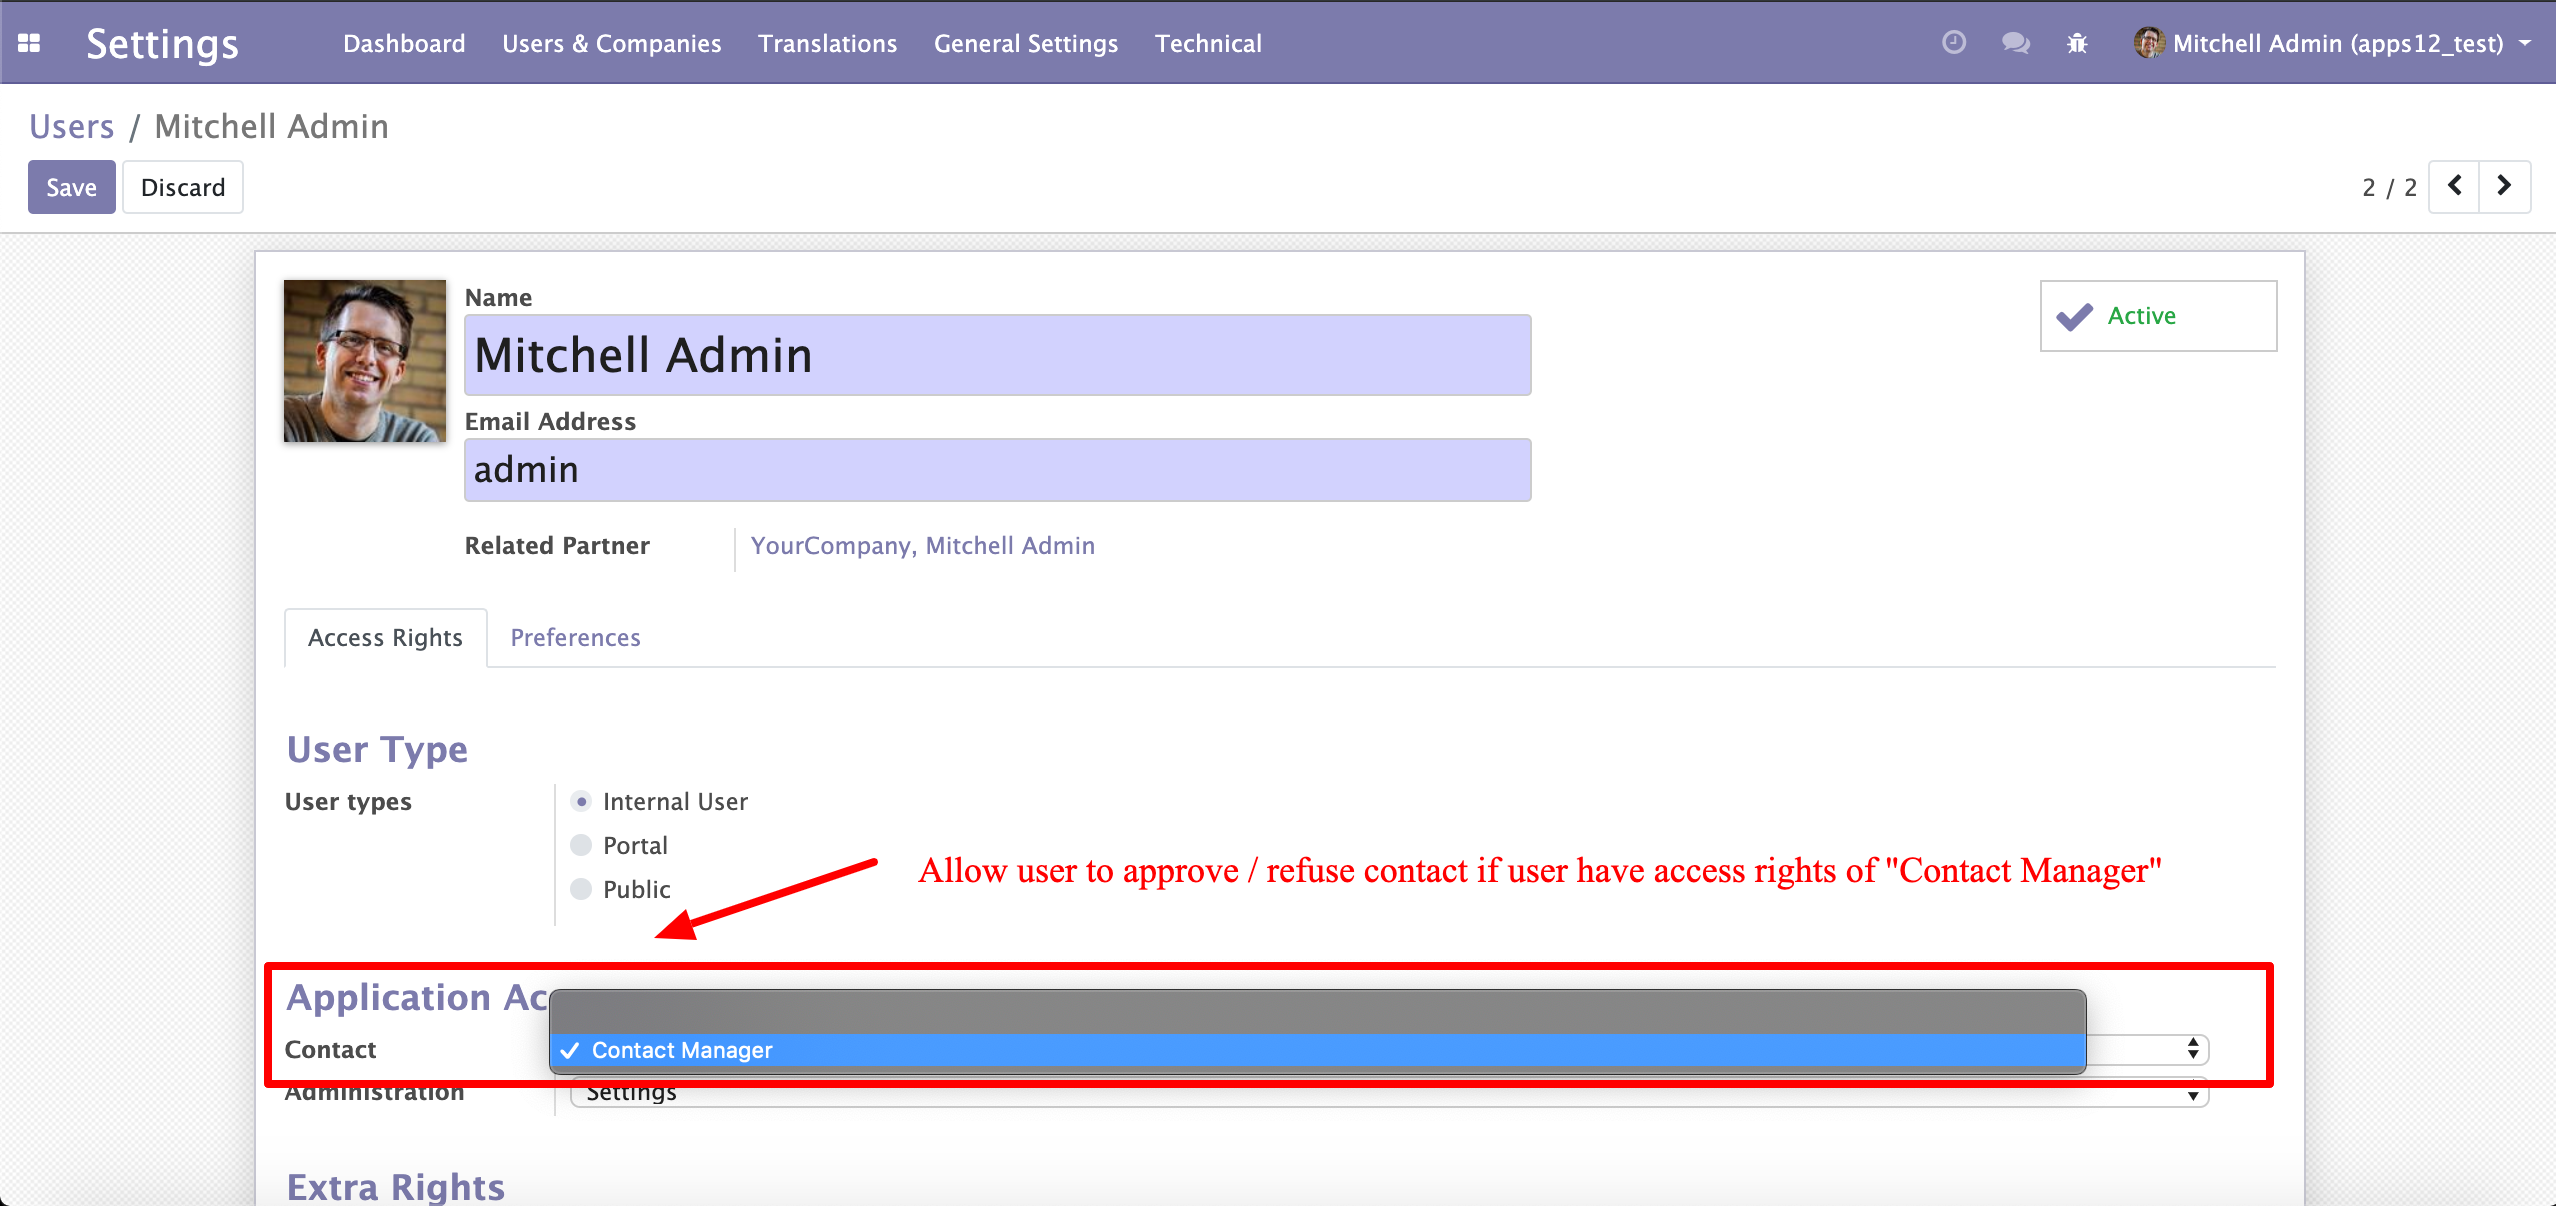Click the clock activities icon
The image size is (2556, 1206).
point(1953,43)
